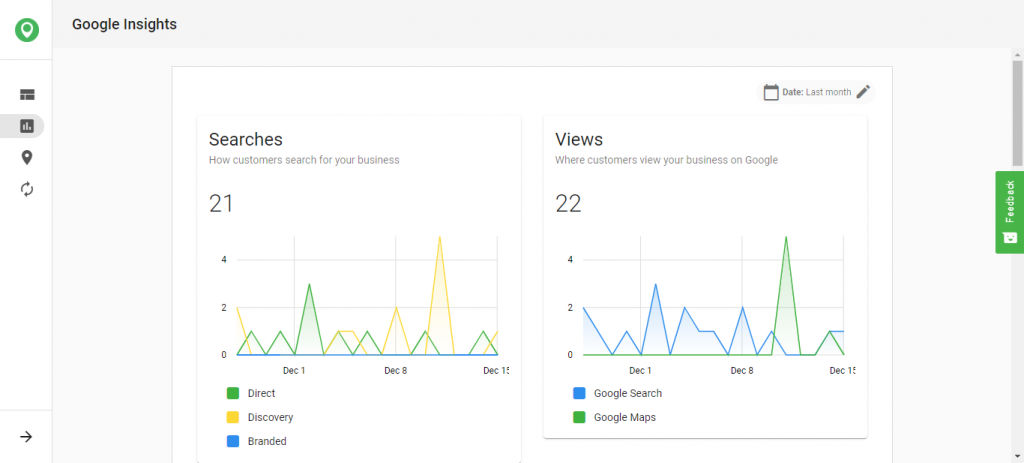This screenshot has height=463, width=1024.
Task: Click the Google Maps legend label
Action: tap(624, 417)
